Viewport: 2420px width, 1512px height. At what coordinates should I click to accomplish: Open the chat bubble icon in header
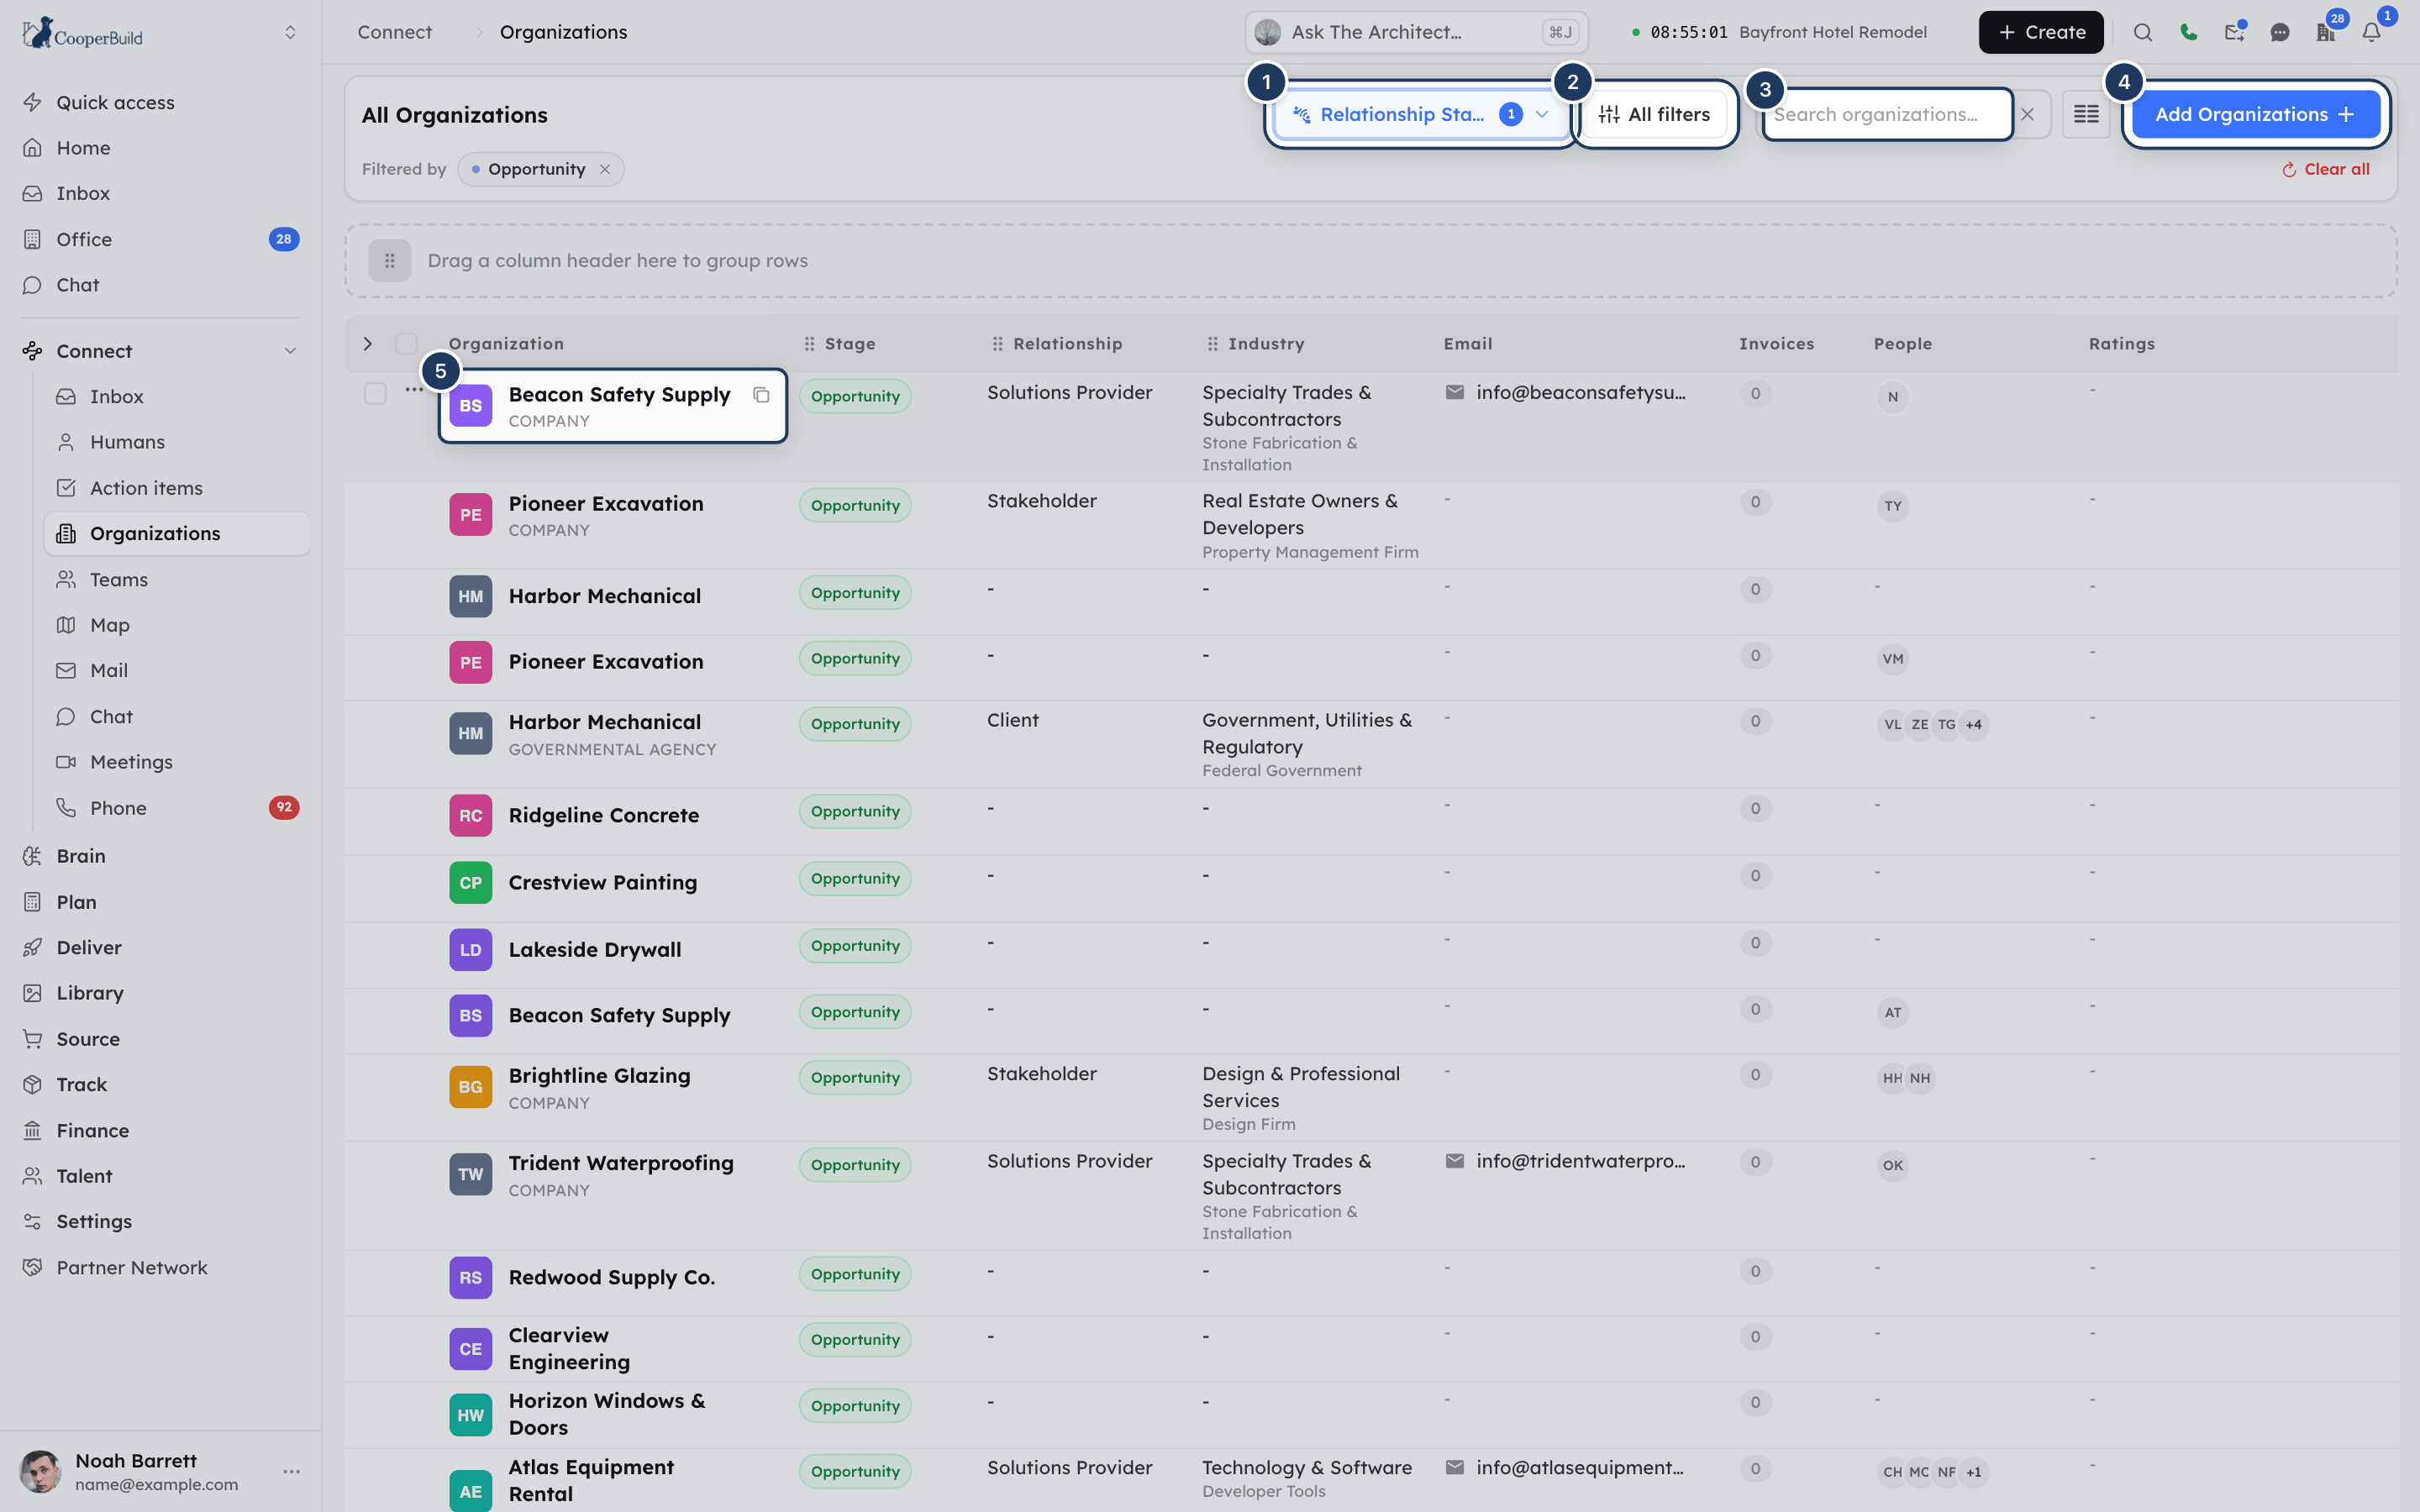tap(2280, 32)
